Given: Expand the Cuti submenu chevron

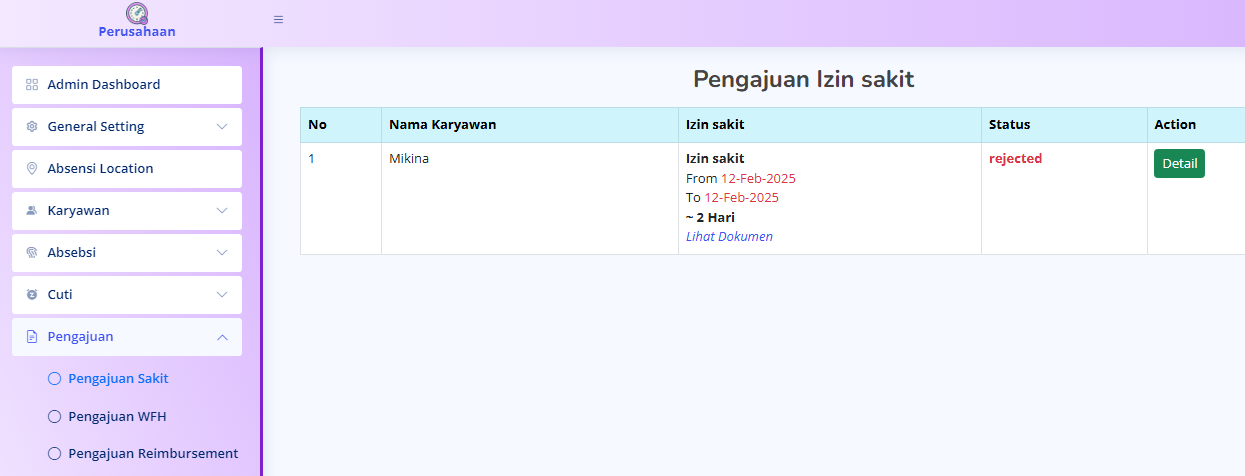Looking at the screenshot, I should [222, 295].
